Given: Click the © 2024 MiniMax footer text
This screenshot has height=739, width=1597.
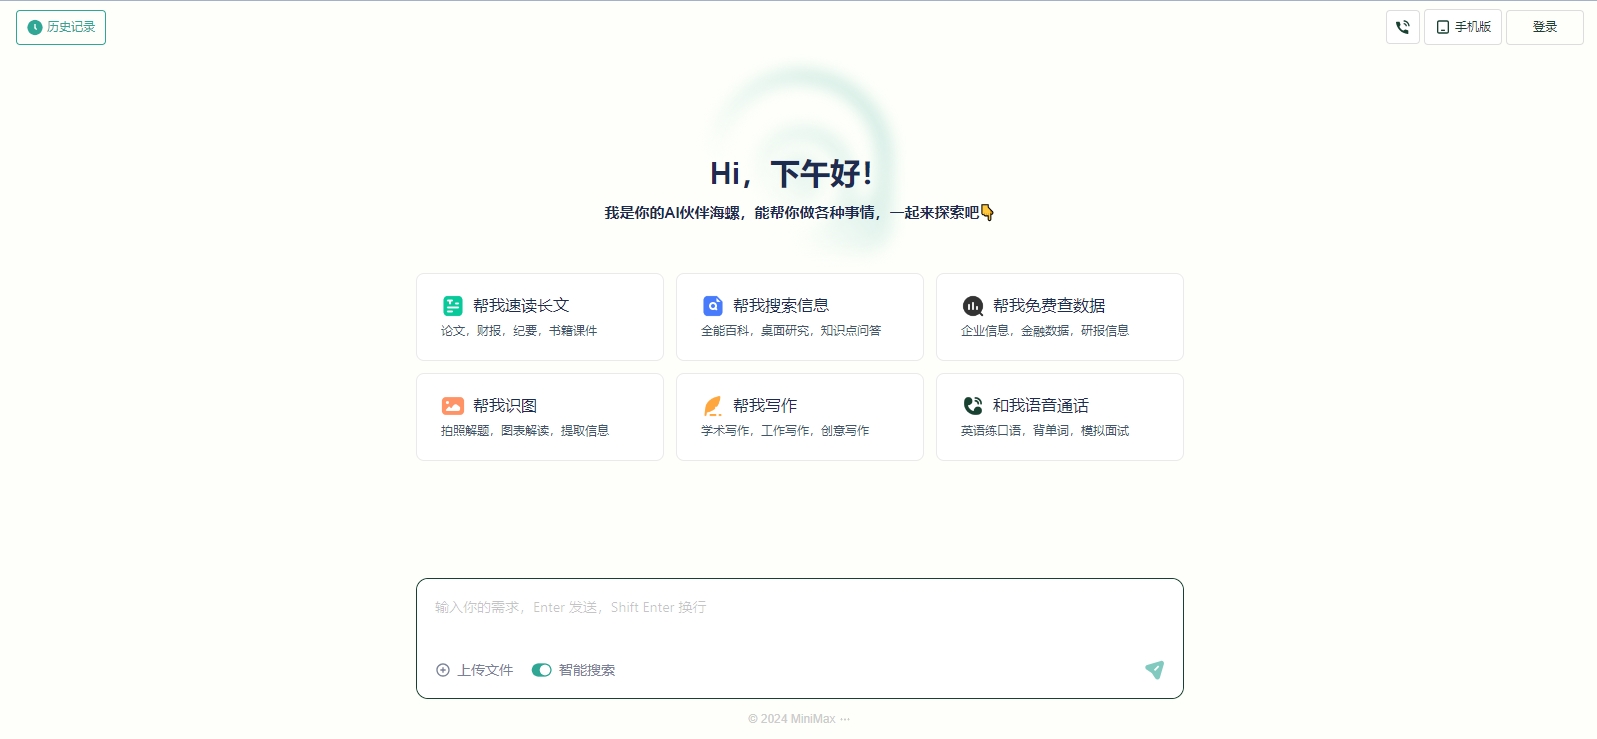Looking at the screenshot, I should tap(792, 719).
